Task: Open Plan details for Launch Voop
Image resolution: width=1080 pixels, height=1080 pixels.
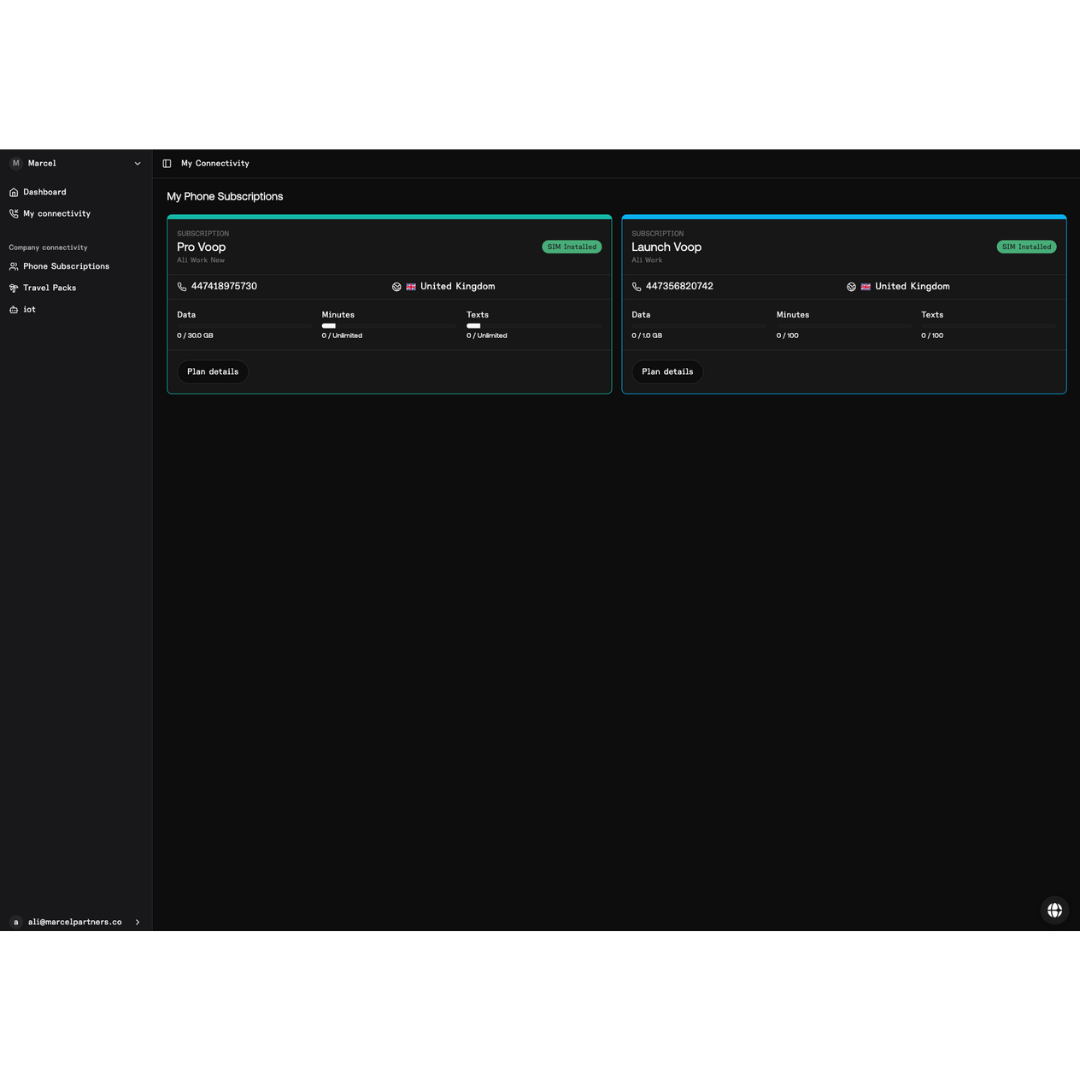Action: point(667,372)
